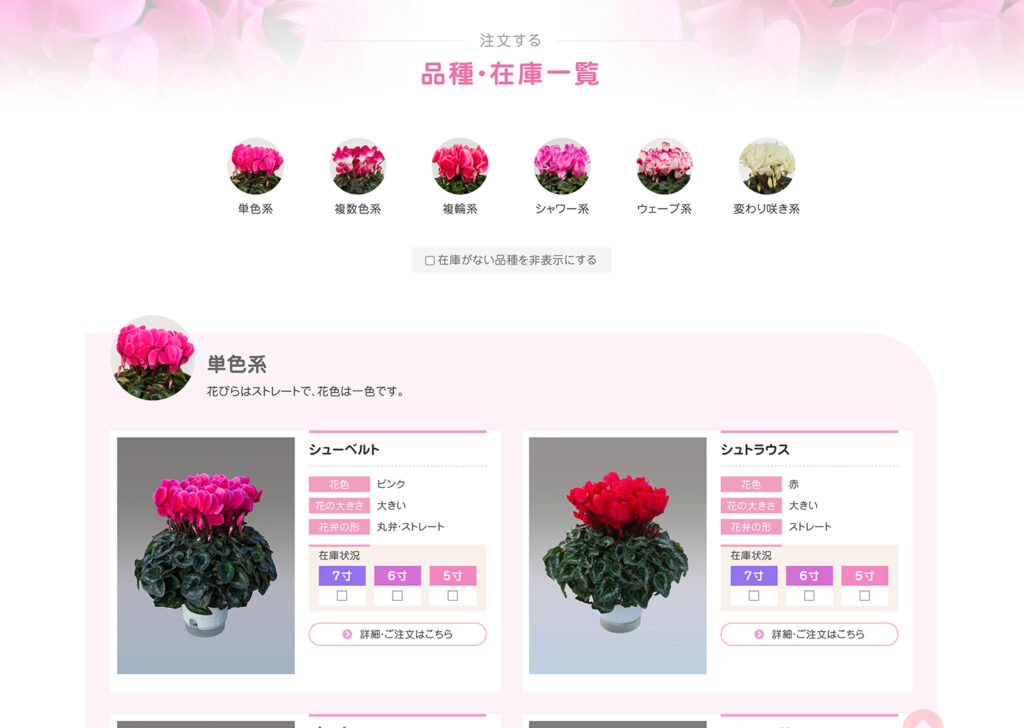This screenshot has height=728, width=1024.
Task: Open the ウェーブ系 category icon
Action: click(664, 166)
